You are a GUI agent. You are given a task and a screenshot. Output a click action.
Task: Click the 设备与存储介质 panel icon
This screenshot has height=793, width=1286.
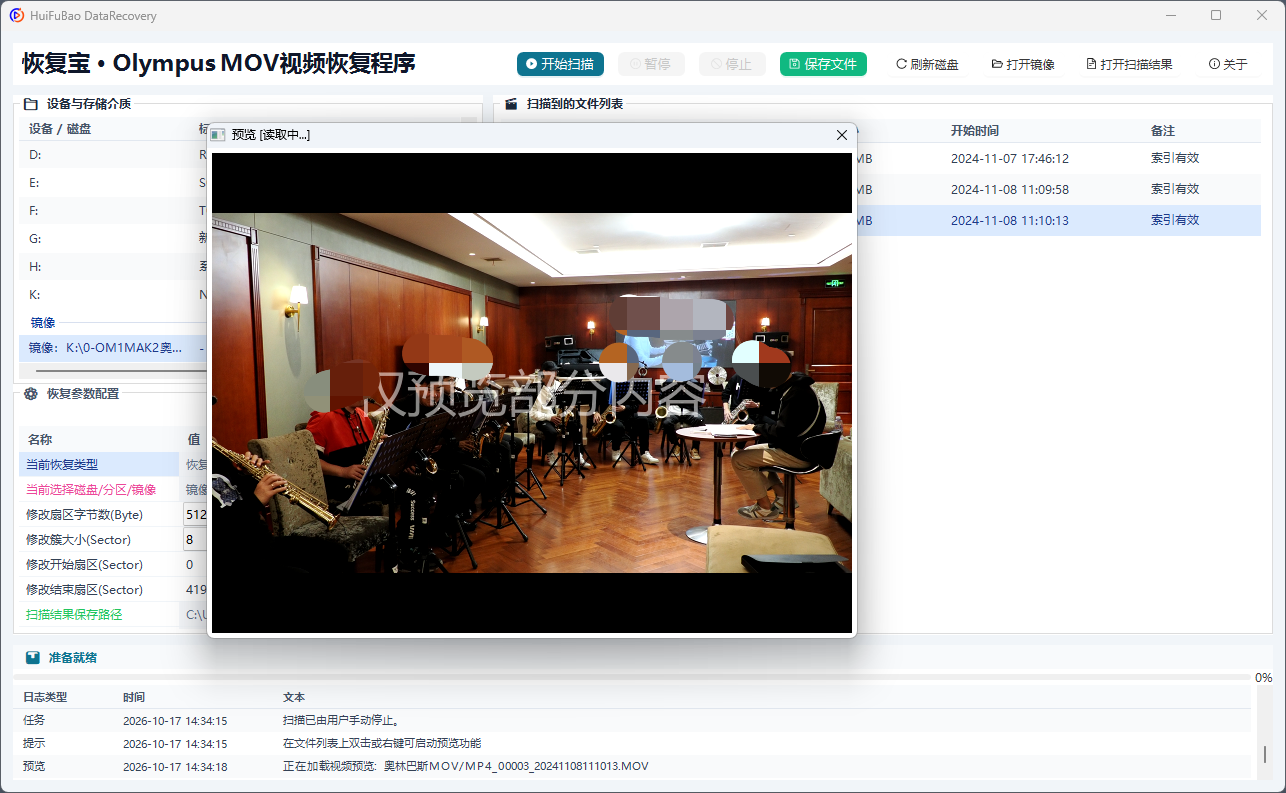(x=30, y=103)
